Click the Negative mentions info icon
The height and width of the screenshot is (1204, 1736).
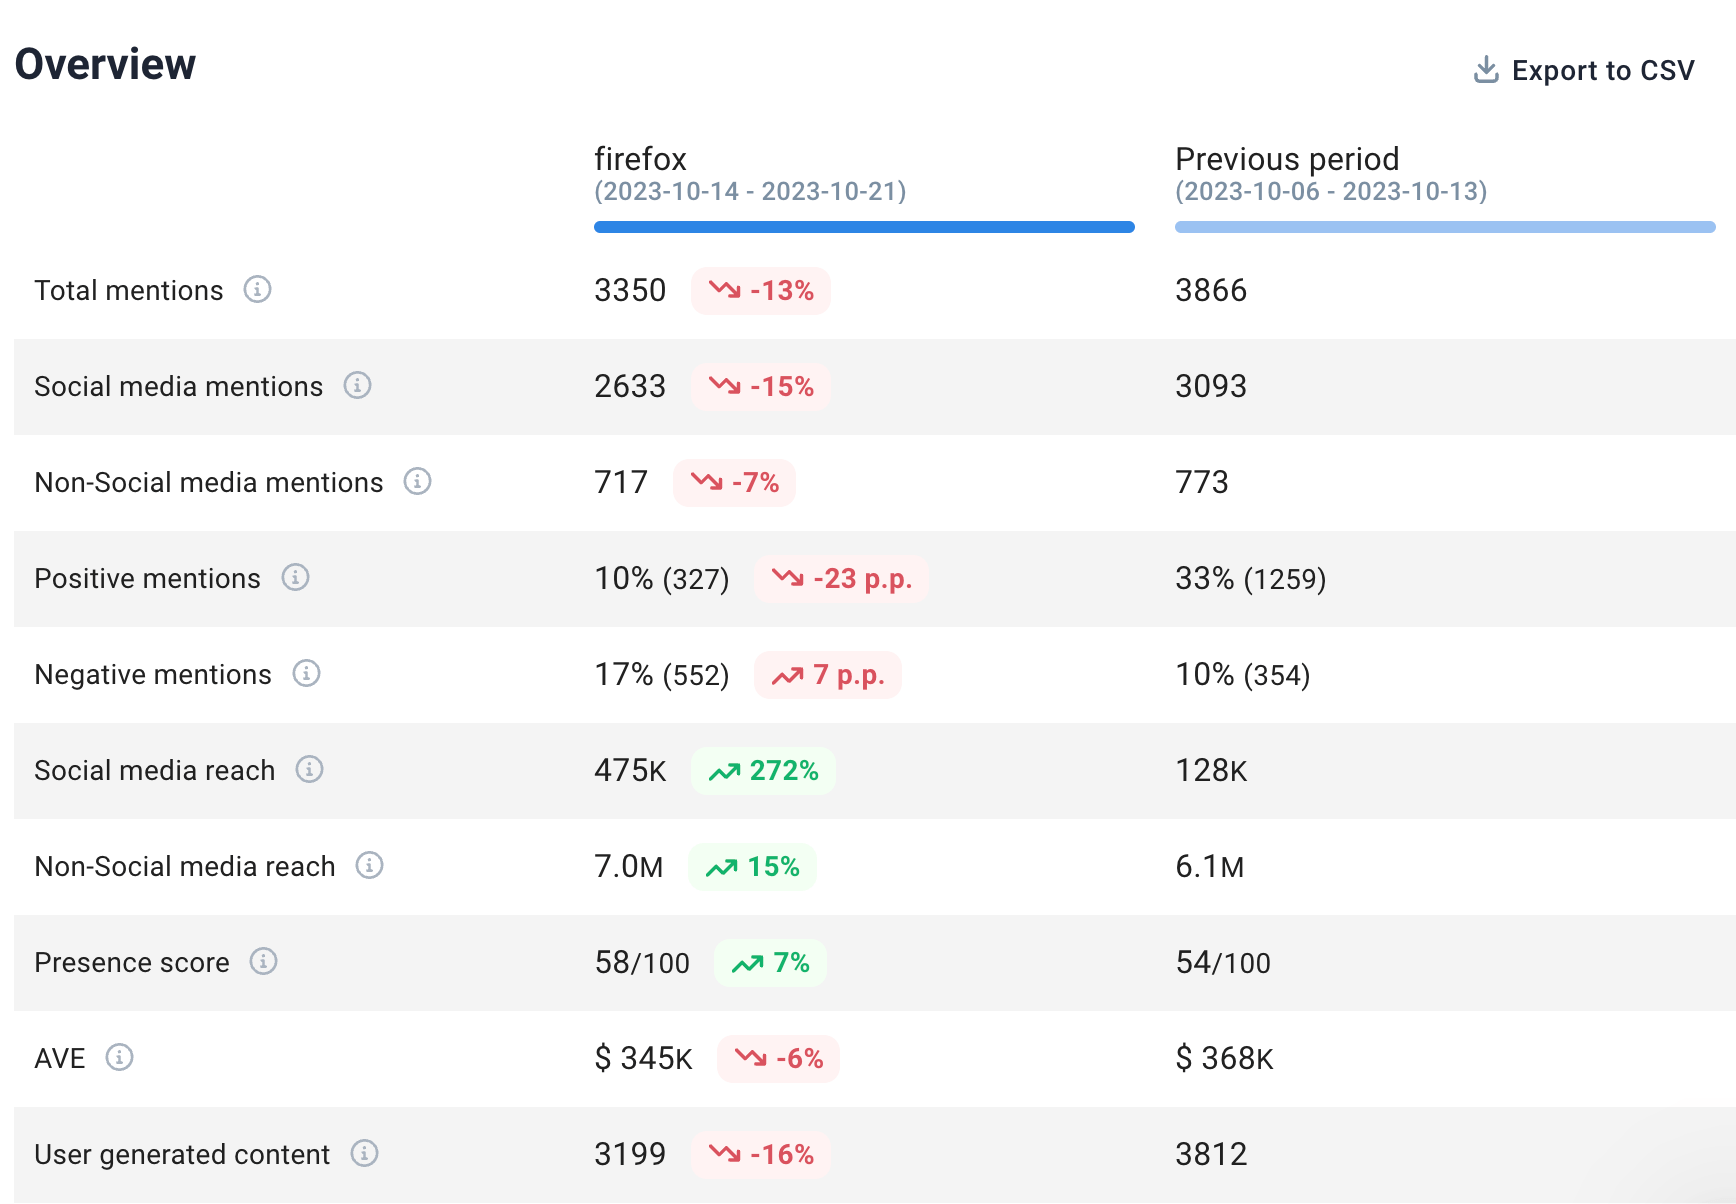[x=307, y=674]
